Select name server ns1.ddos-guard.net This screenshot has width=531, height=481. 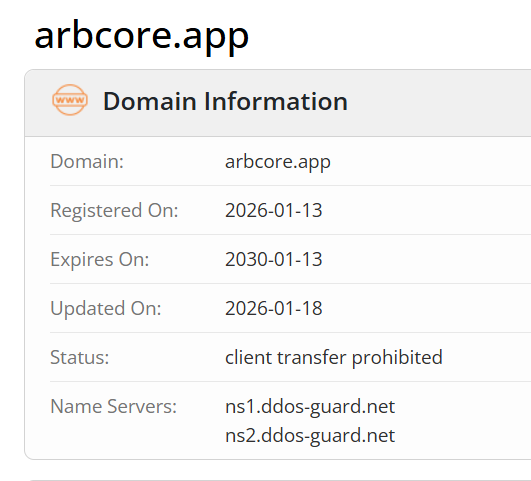pyautogui.click(x=310, y=407)
